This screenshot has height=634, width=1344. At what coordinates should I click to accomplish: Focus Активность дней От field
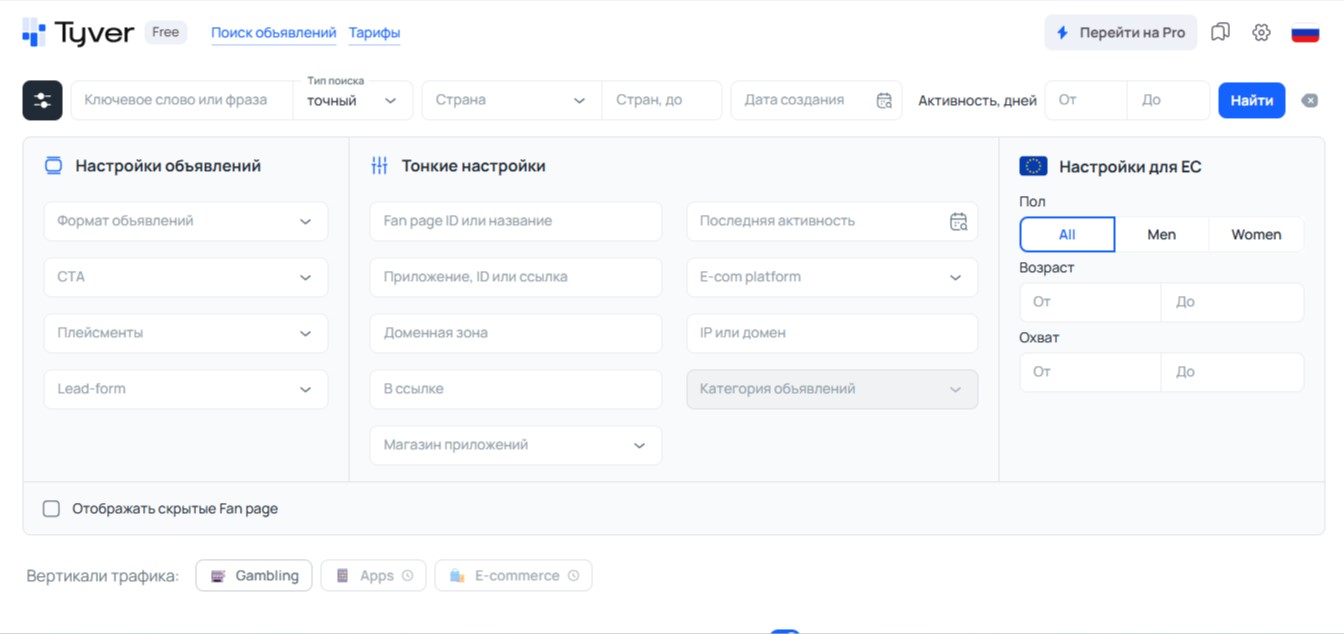(1086, 100)
